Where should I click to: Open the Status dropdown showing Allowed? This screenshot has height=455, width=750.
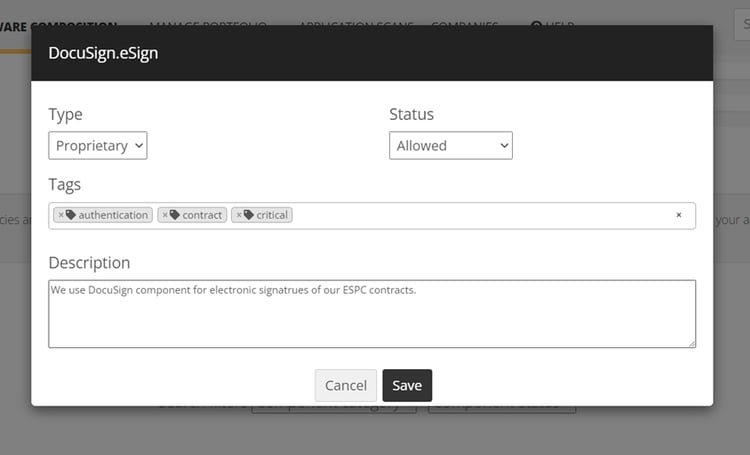(450, 146)
